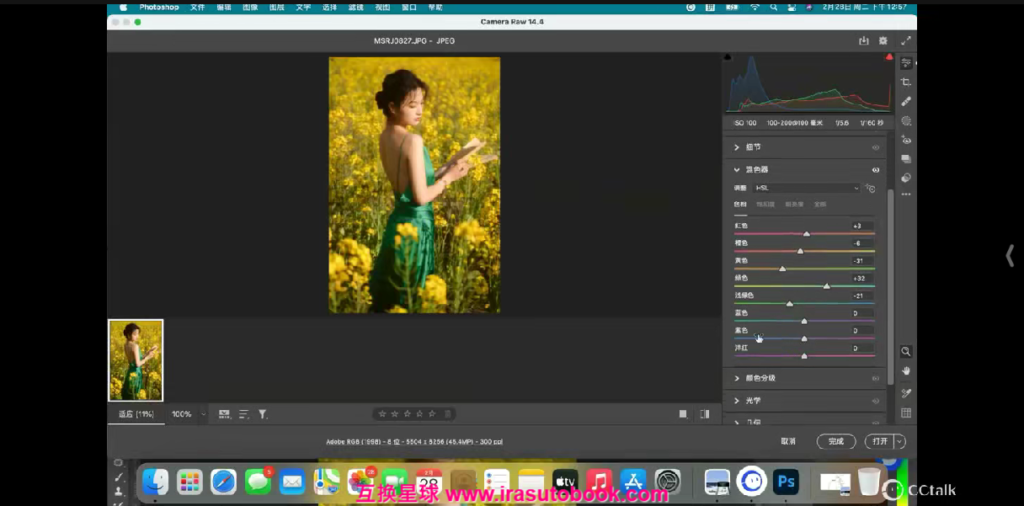Toggle shadow clipping warning indicator
The height and width of the screenshot is (506, 1024).
[728, 57]
